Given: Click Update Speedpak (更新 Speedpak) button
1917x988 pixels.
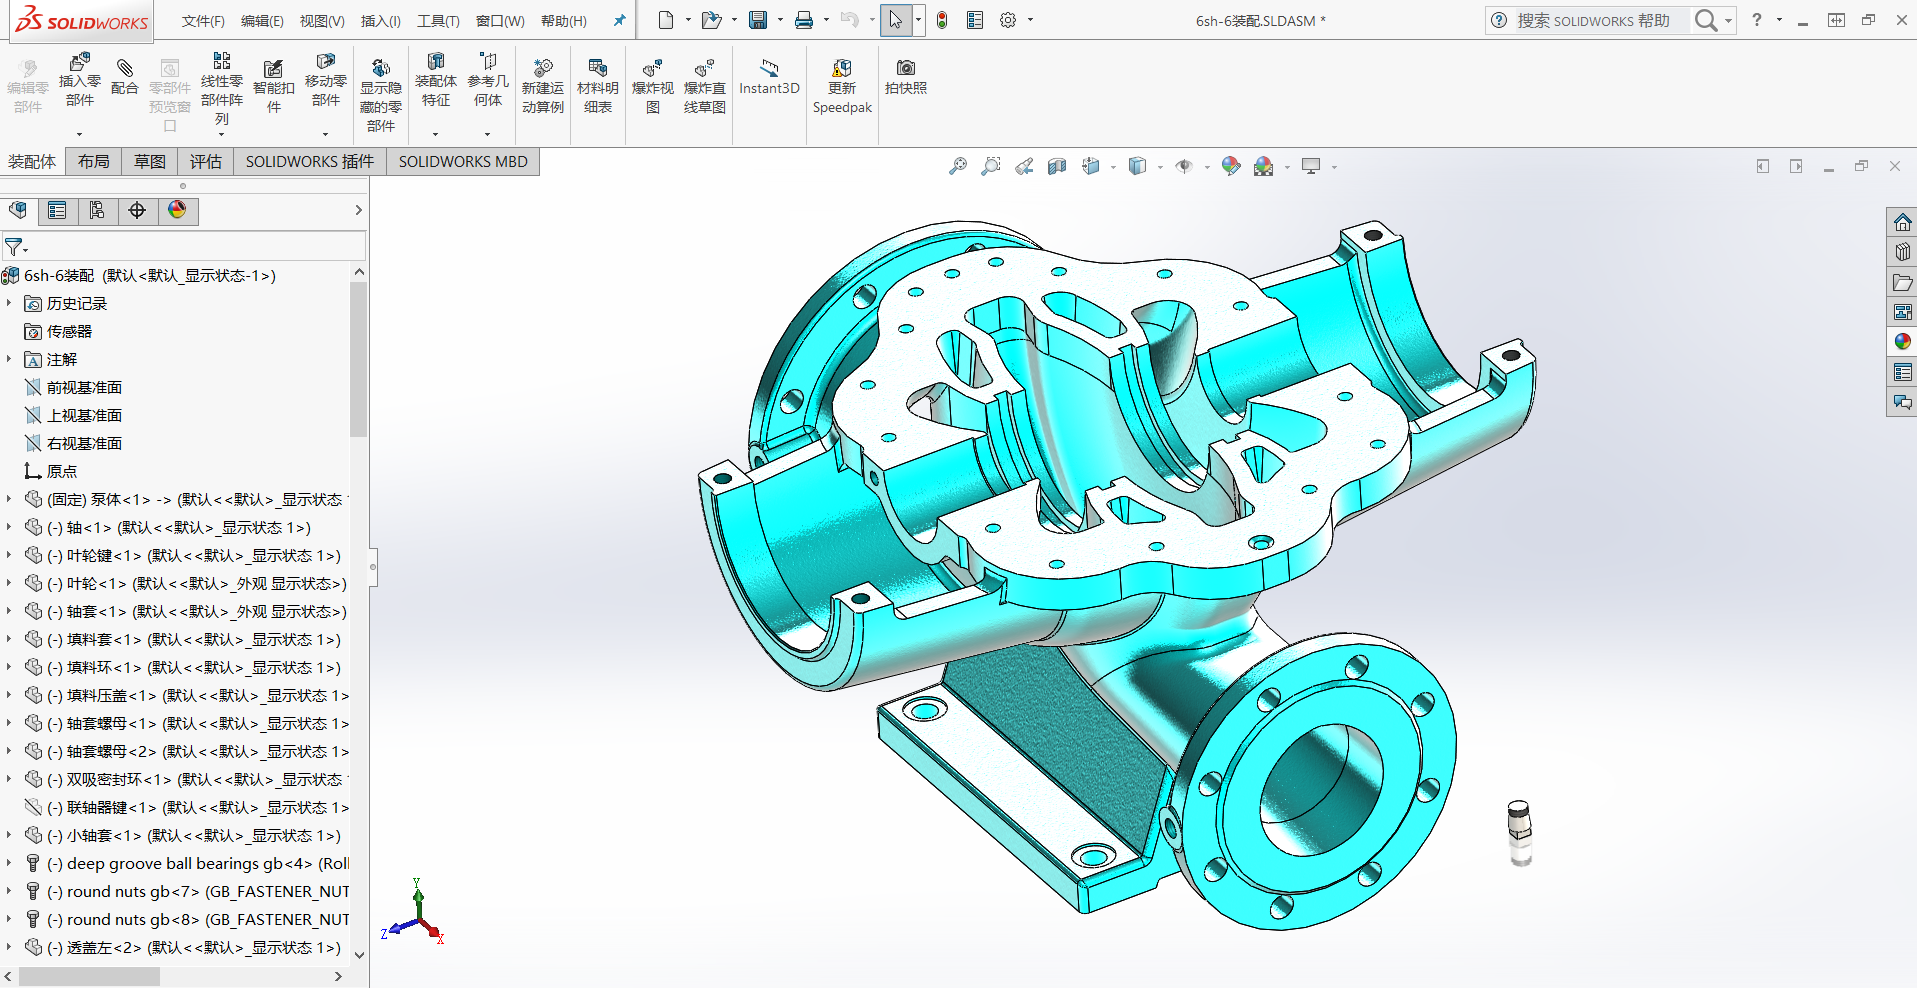Looking at the screenshot, I should coord(842,86).
